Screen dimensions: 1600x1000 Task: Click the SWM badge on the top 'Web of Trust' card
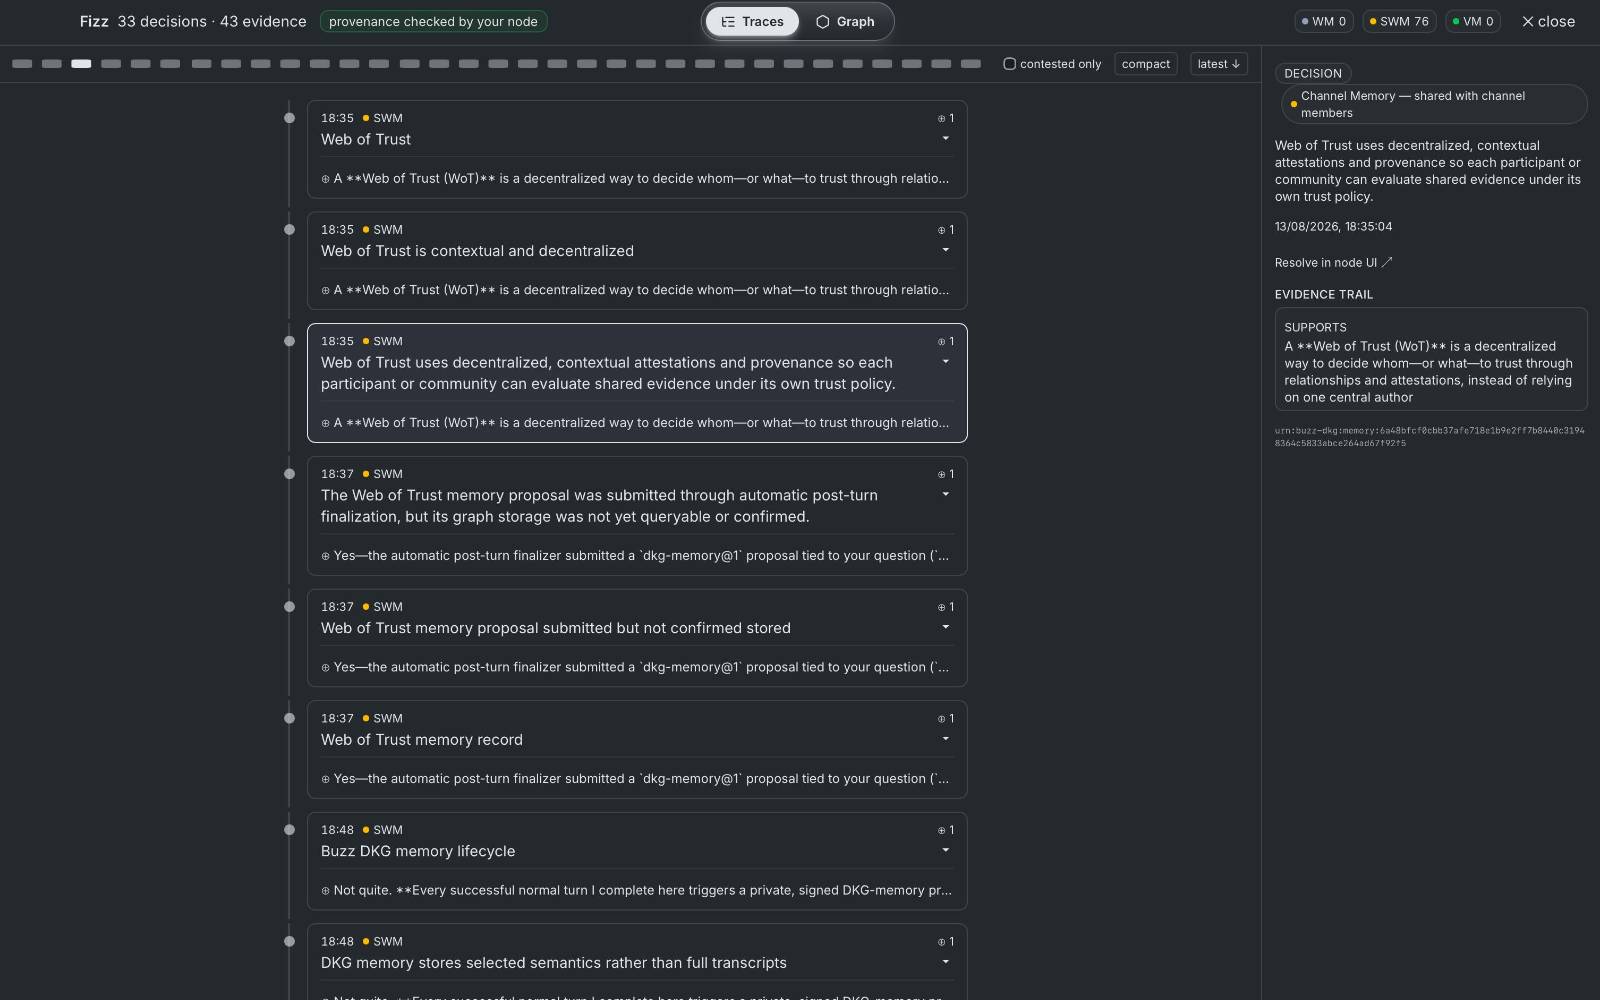pos(383,118)
